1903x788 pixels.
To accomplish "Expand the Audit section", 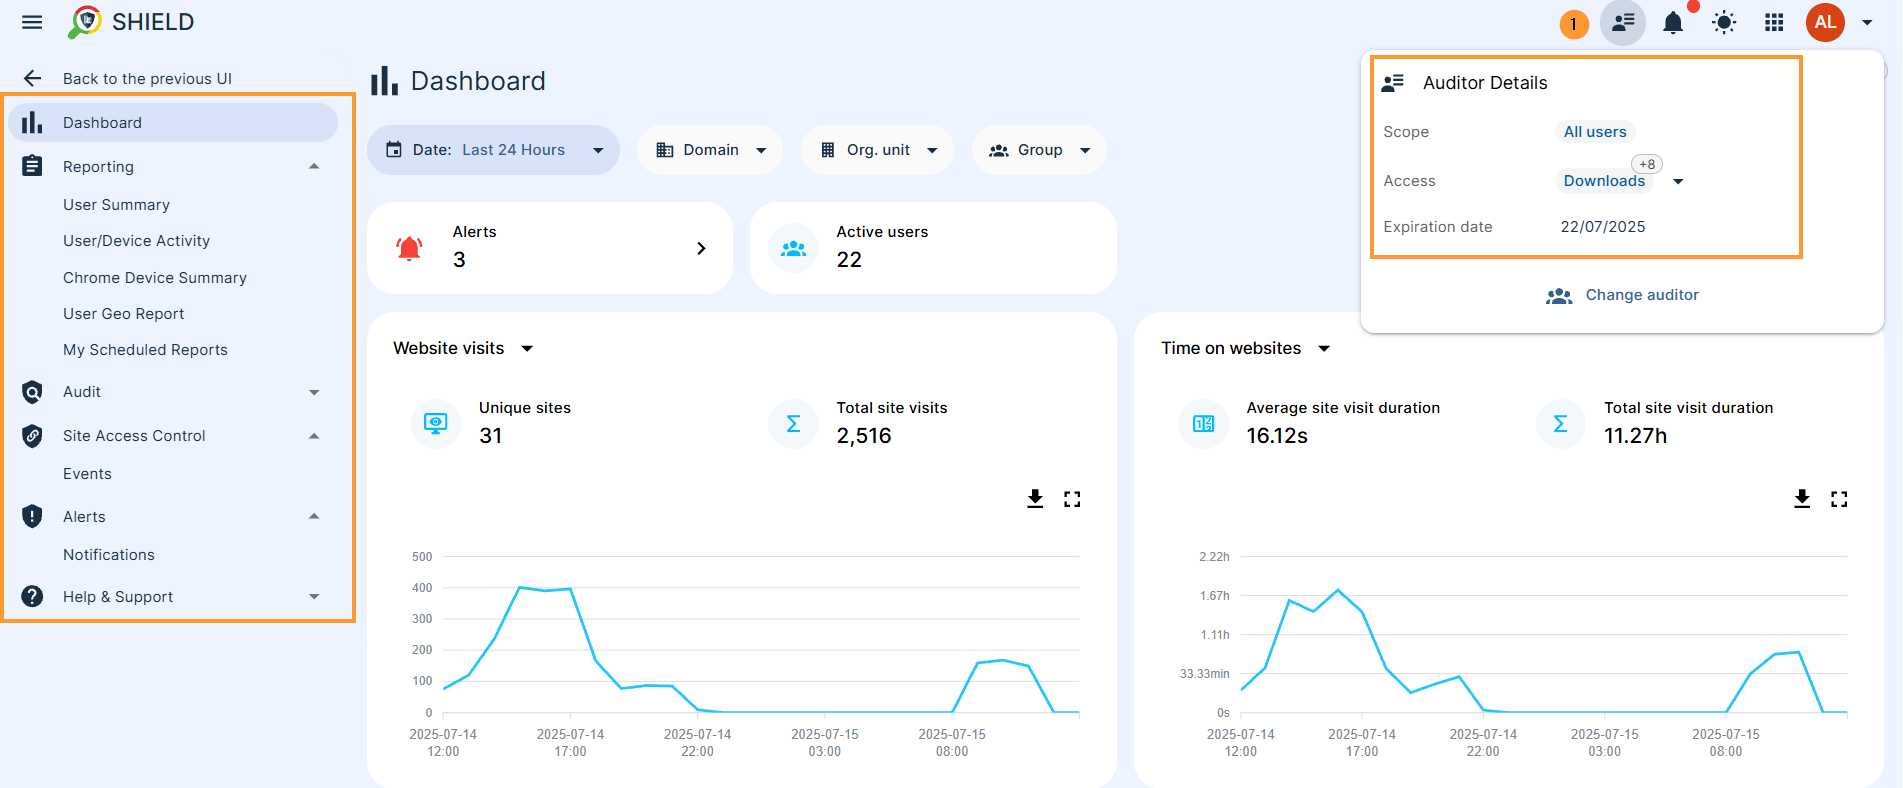I will click(314, 392).
